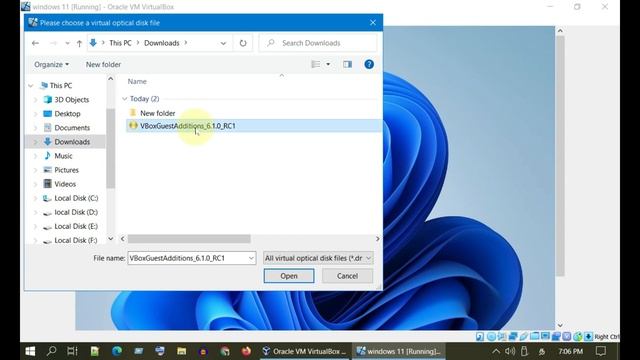Click inside the Search Downloads box
This screenshot has height=360, width=640.
click(x=318, y=43)
